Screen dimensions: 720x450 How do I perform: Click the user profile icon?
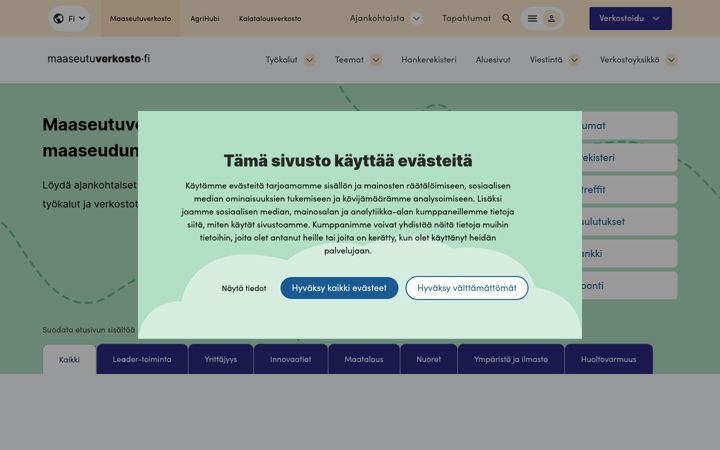[551, 18]
